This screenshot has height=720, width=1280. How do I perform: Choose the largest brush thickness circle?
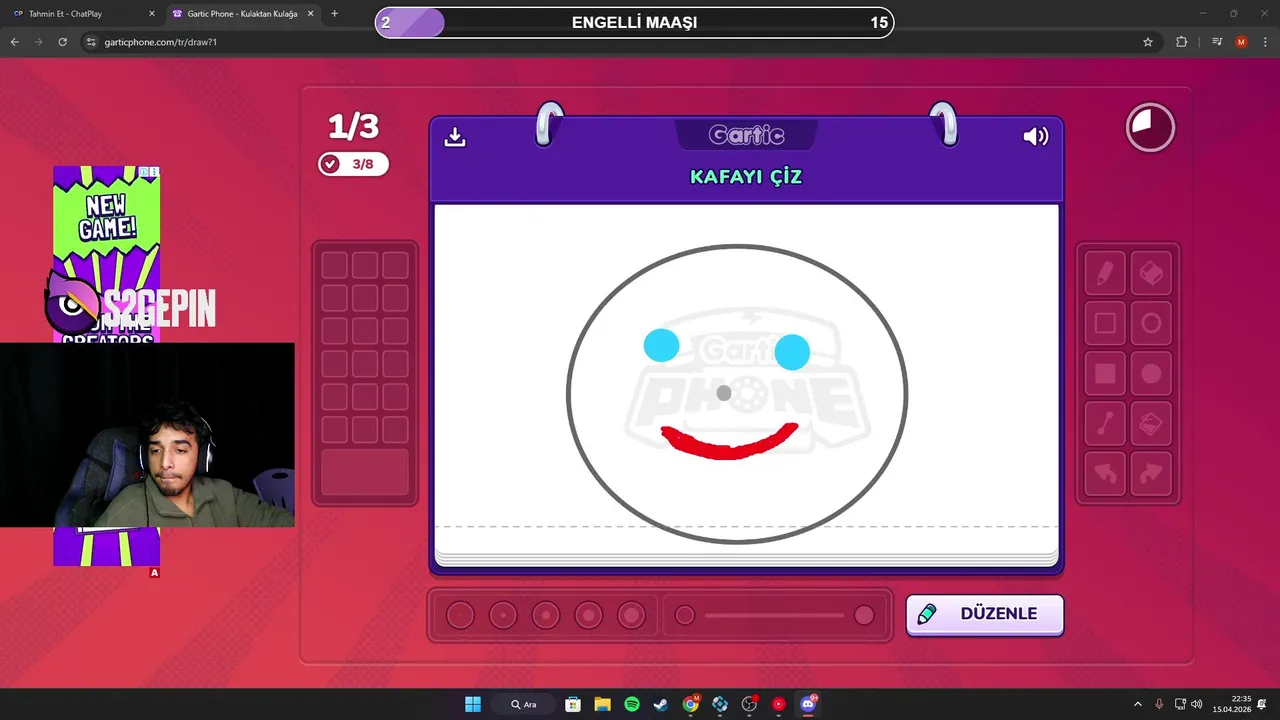pyautogui.click(x=631, y=615)
